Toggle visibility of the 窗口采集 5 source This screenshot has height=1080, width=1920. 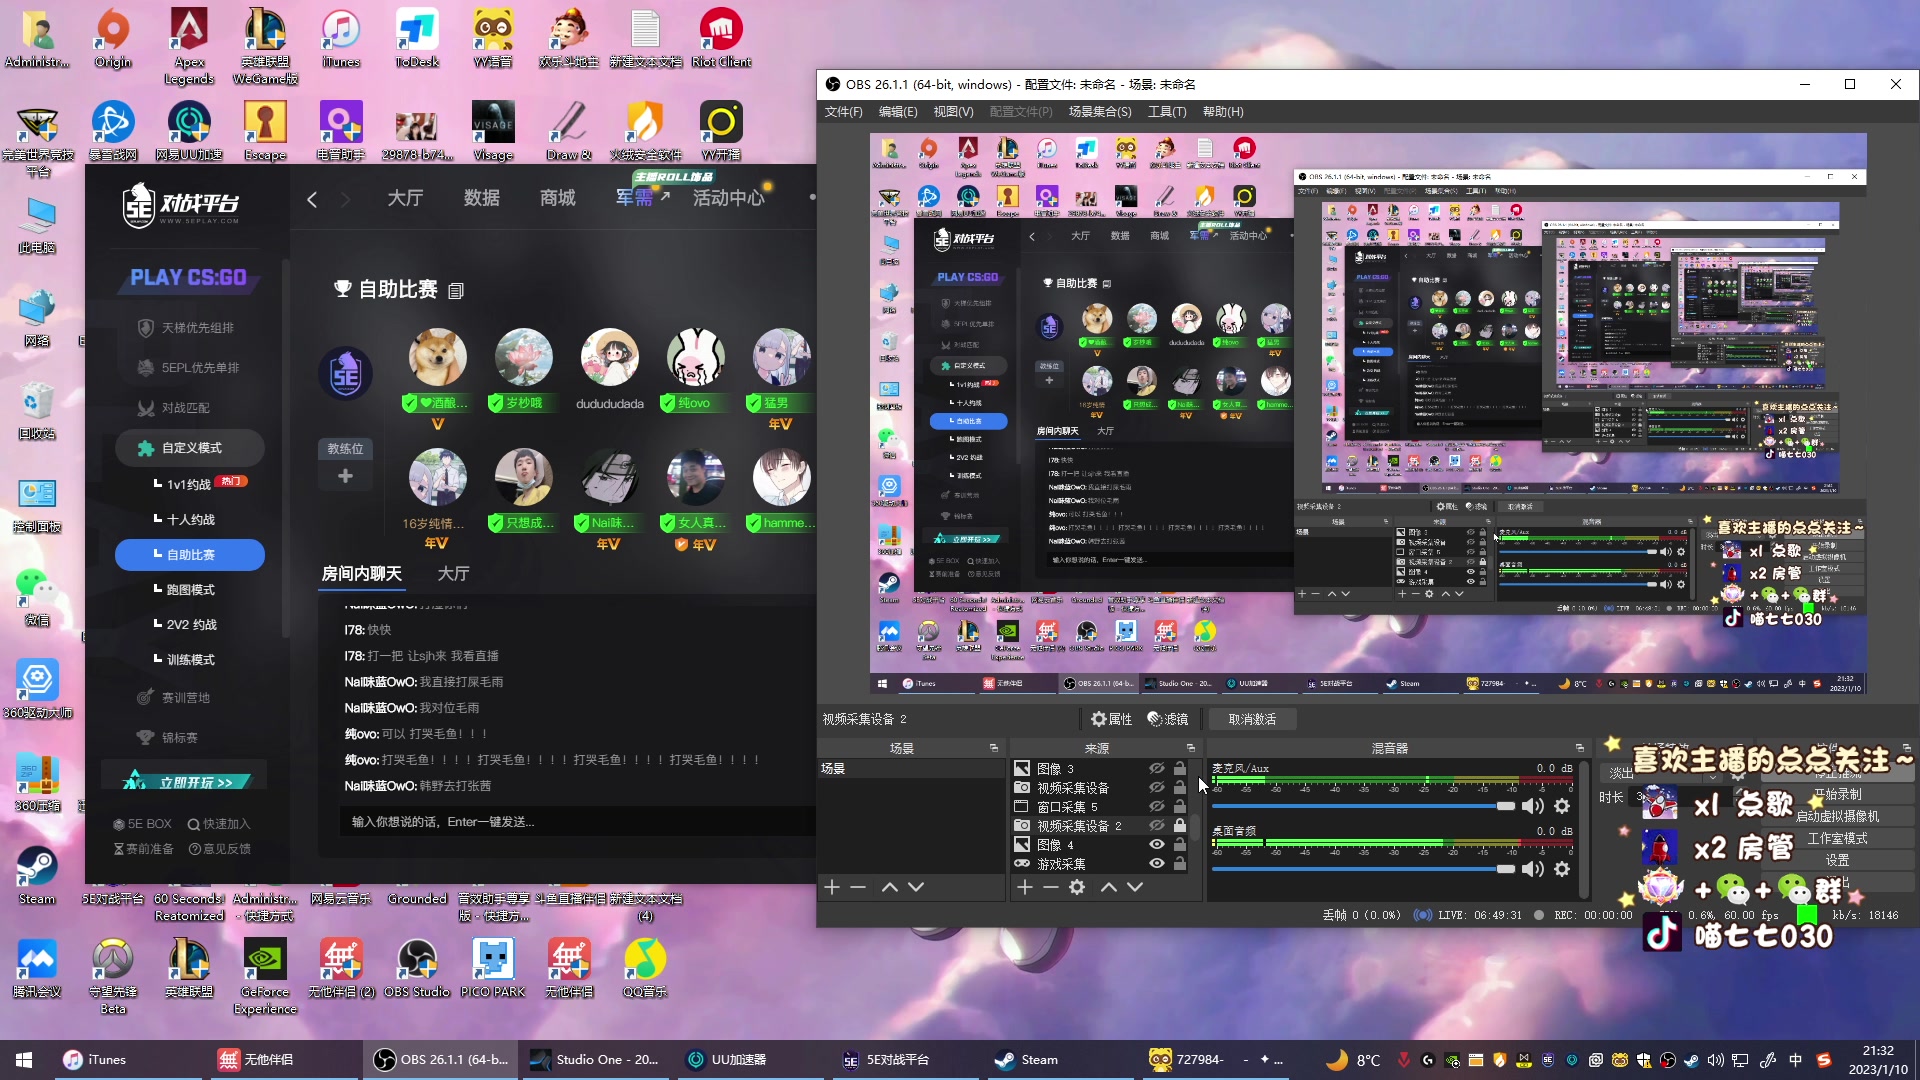tap(1156, 807)
